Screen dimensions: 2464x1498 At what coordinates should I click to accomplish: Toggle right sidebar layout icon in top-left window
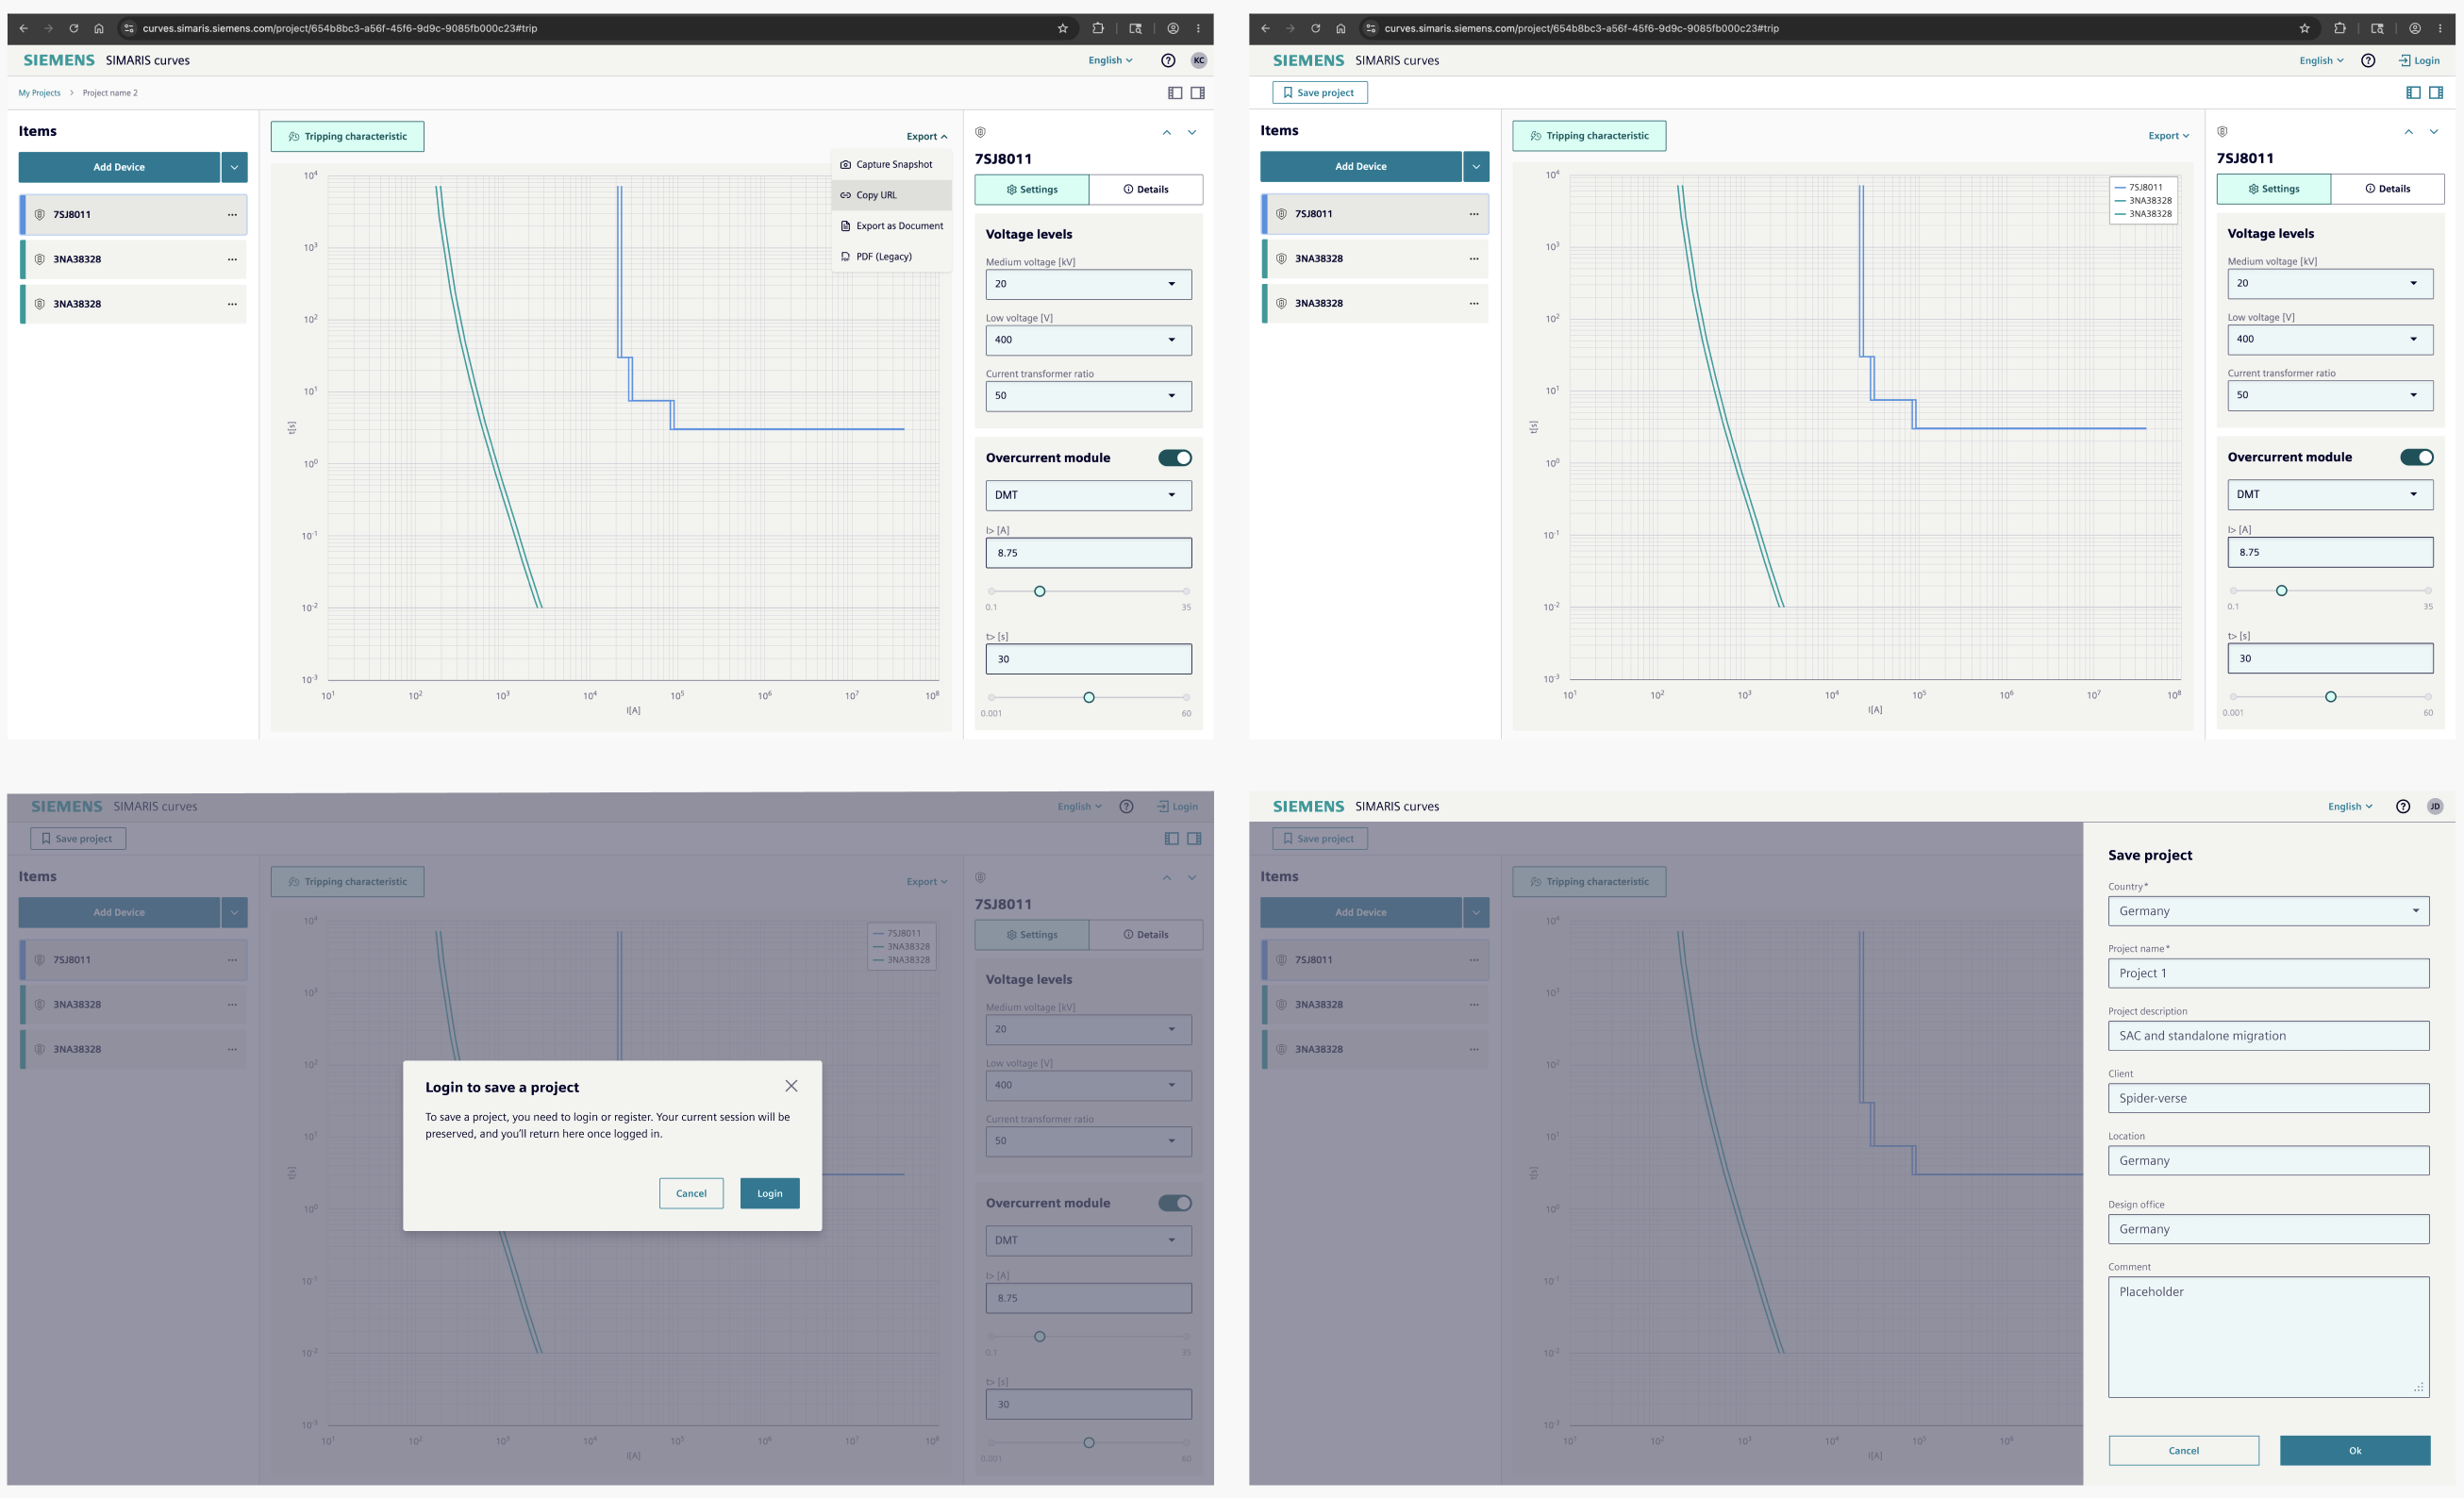click(x=1197, y=93)
